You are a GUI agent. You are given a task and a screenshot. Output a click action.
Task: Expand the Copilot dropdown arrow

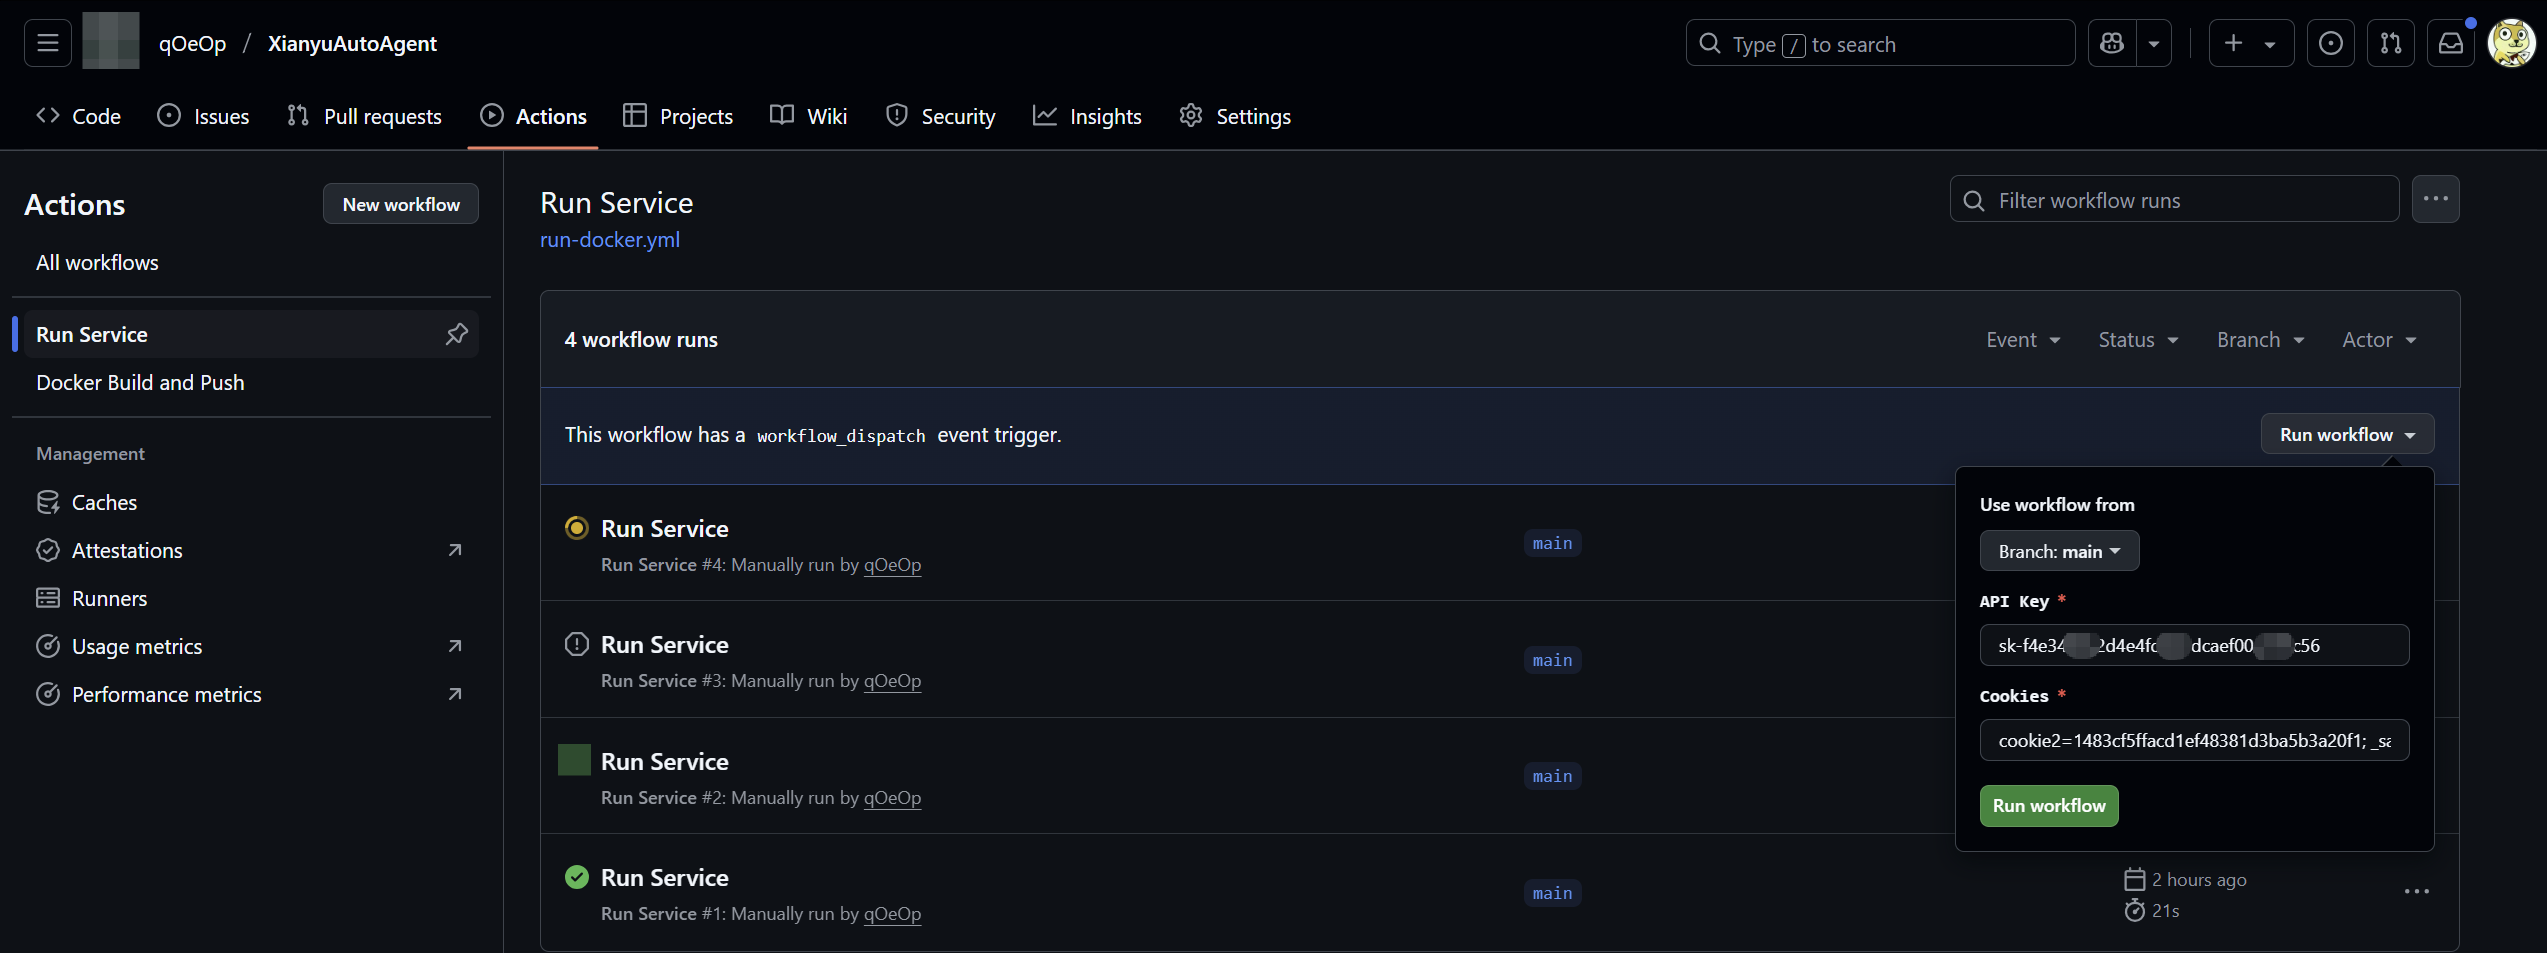[x=2154, y=43]
